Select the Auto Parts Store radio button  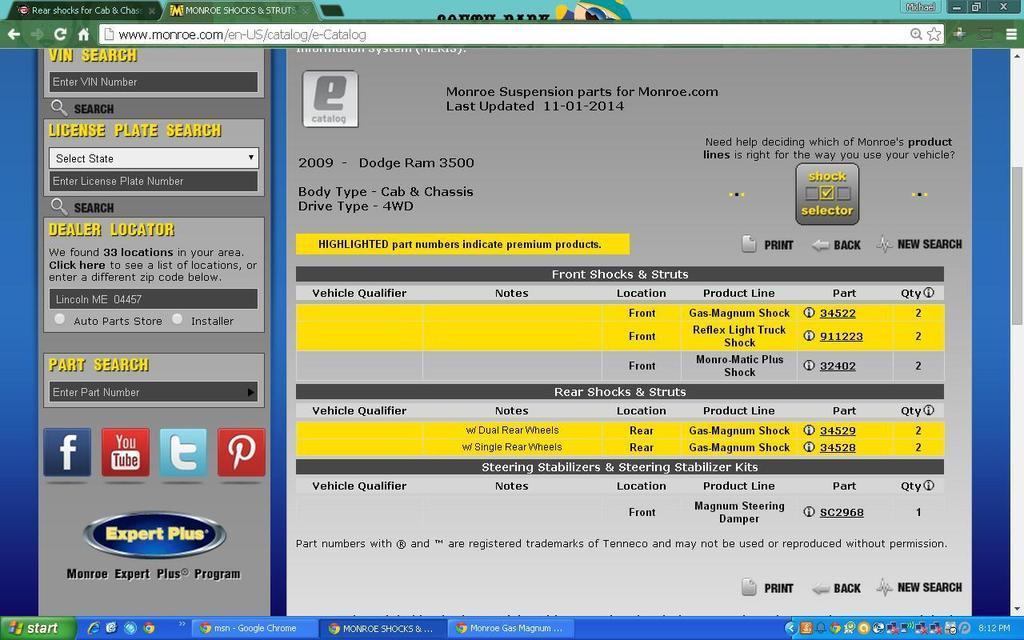point(59,319)
